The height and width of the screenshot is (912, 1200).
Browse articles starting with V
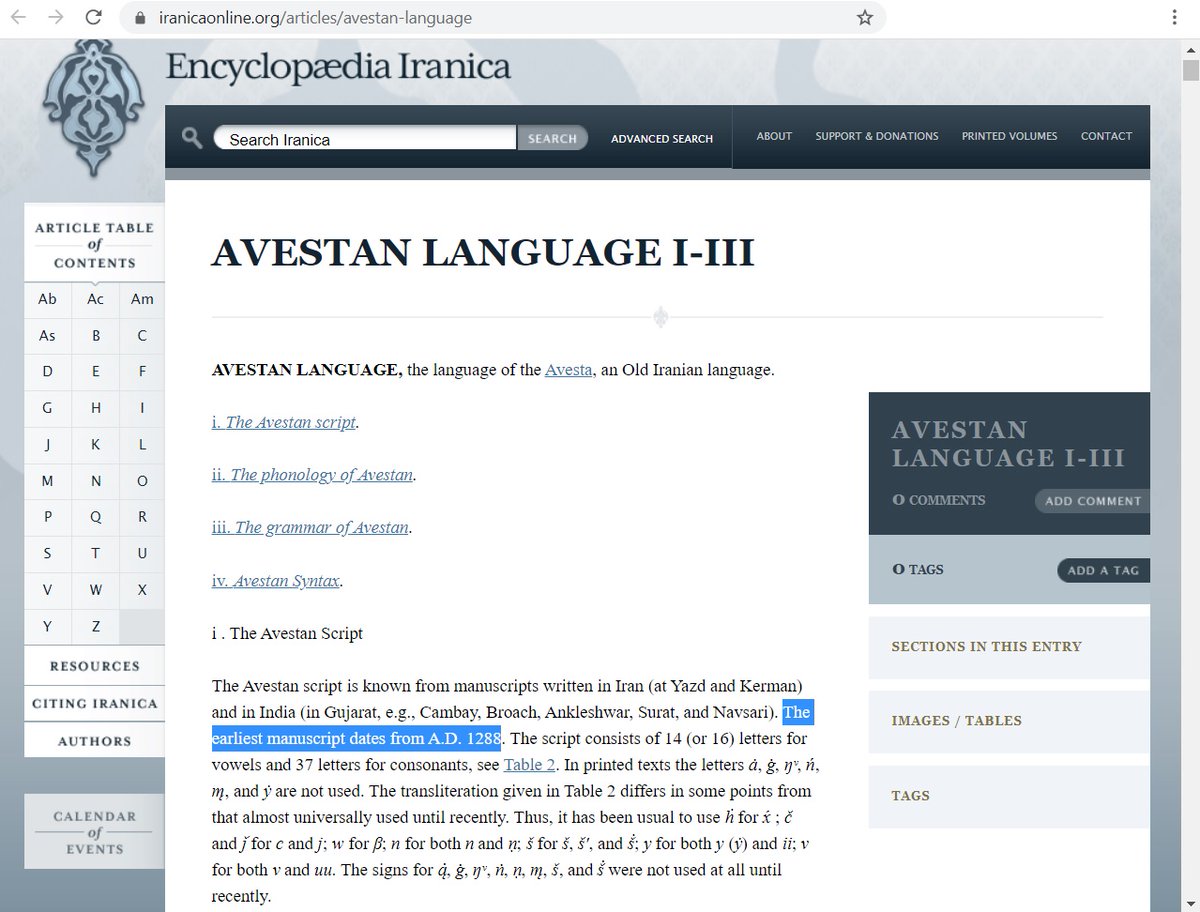pos(47,590)
